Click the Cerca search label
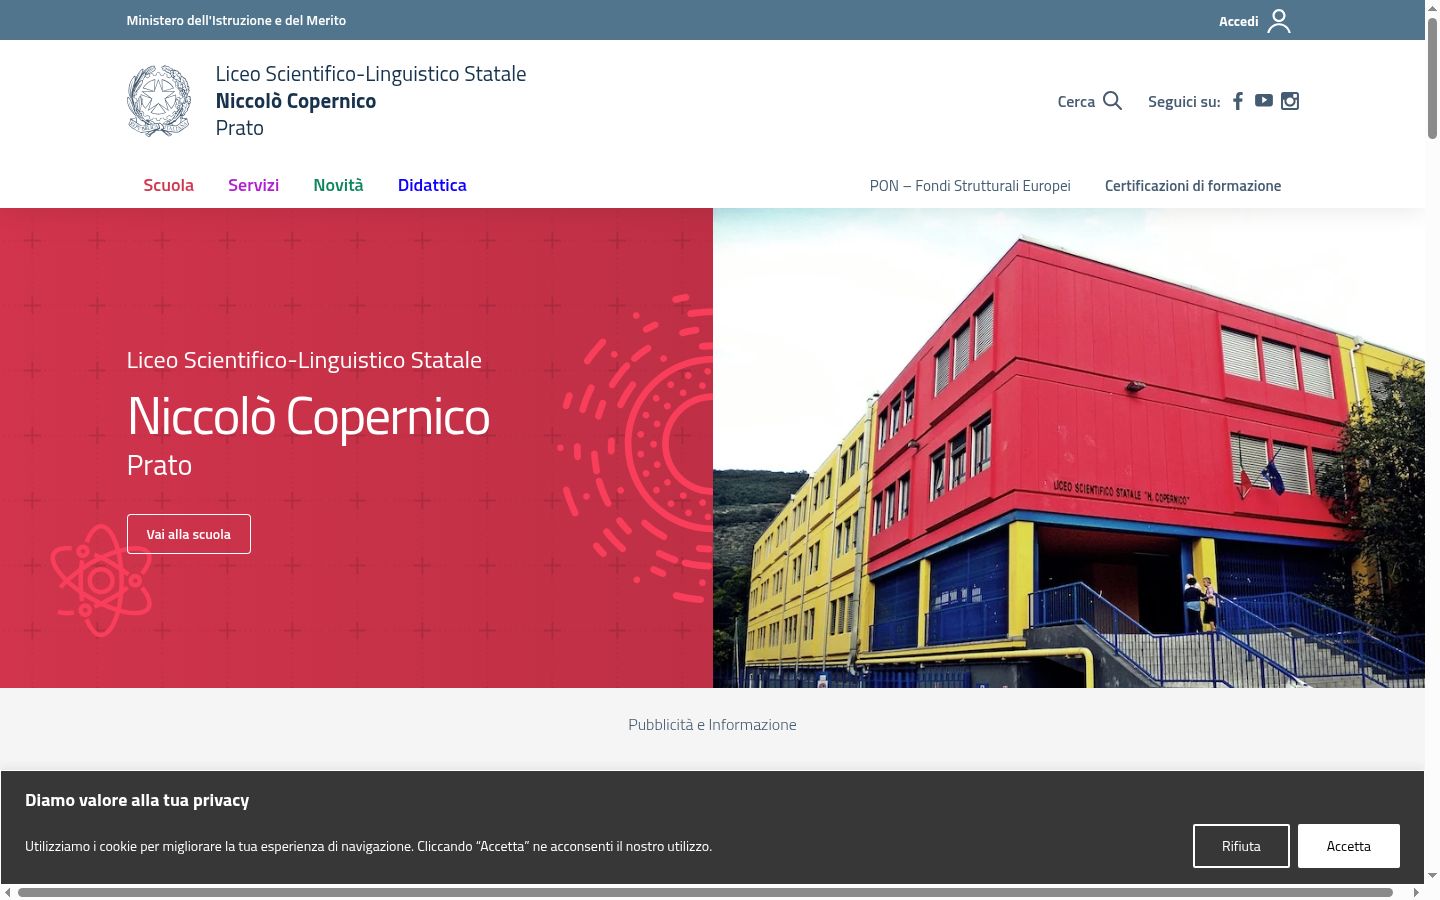Screen dimensions: 1440x900 pos(1076,101)
